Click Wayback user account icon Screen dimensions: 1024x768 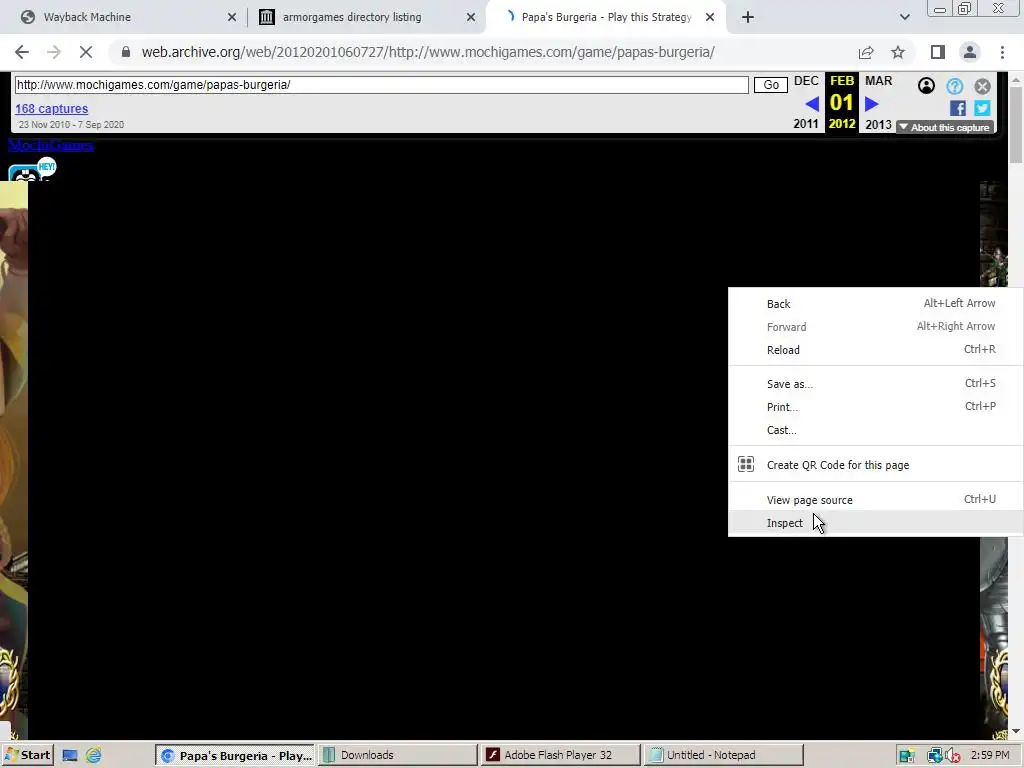tap(926, 86)
